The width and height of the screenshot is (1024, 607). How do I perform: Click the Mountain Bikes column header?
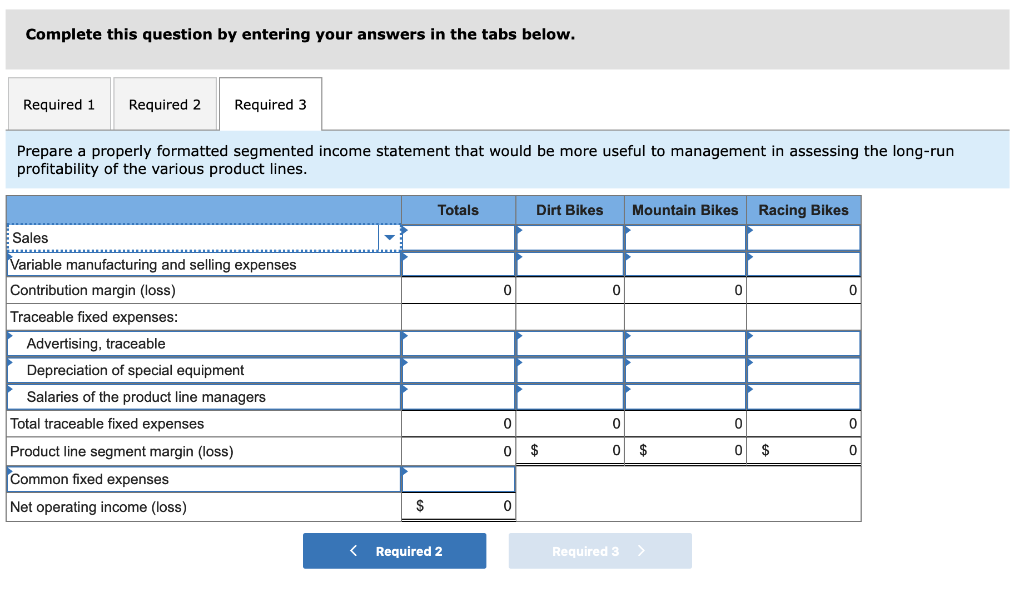[x=685, y=210]
